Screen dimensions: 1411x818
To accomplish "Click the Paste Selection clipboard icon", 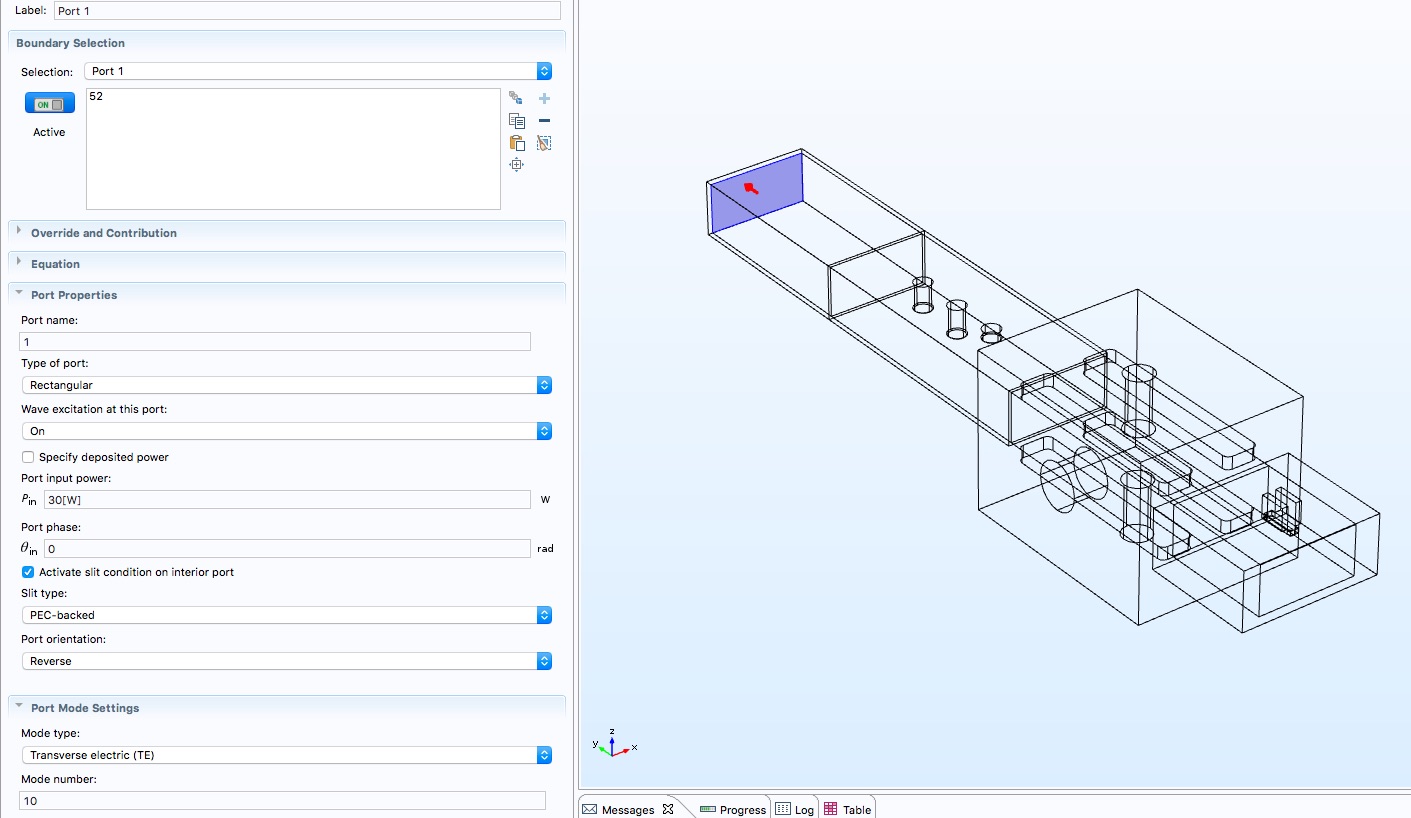I will point(516,143).
